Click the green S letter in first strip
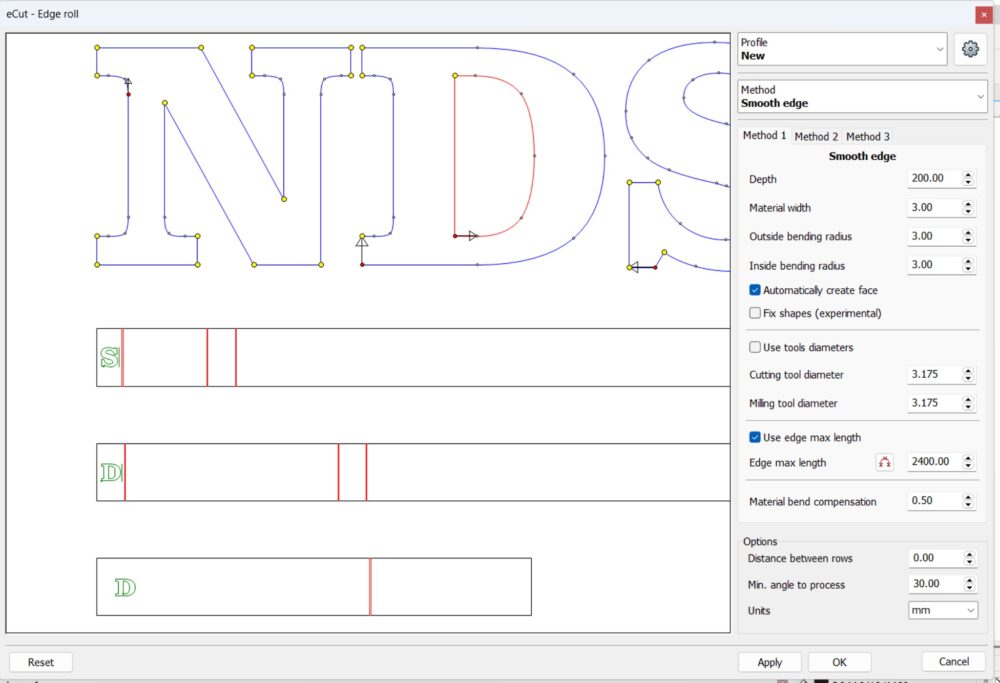 110,357
